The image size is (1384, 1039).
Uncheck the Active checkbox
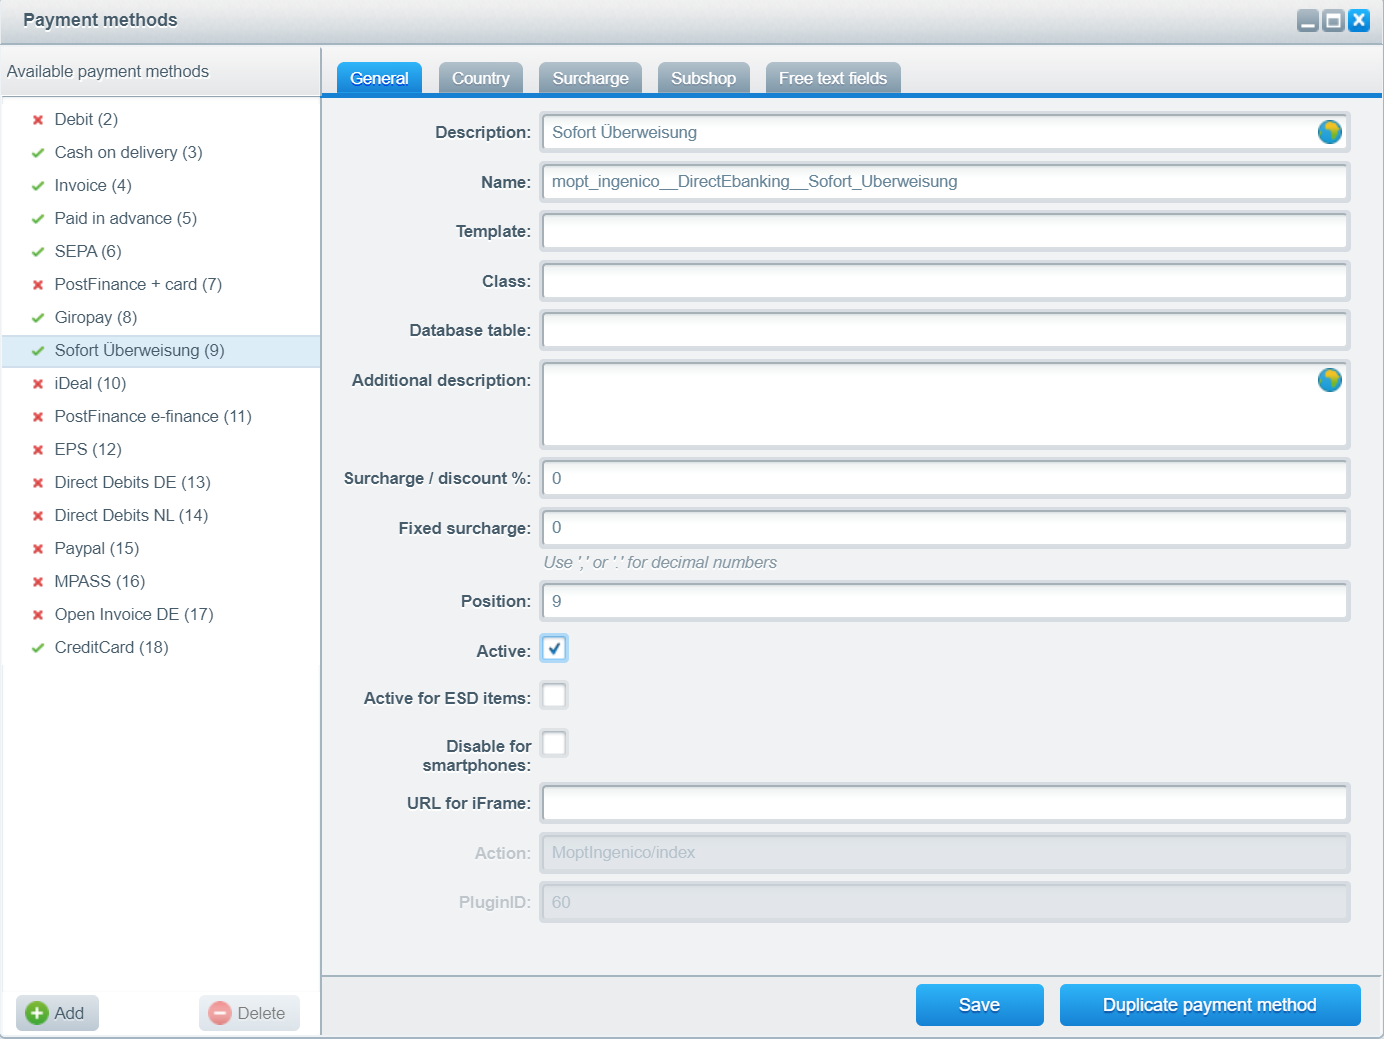554,649
